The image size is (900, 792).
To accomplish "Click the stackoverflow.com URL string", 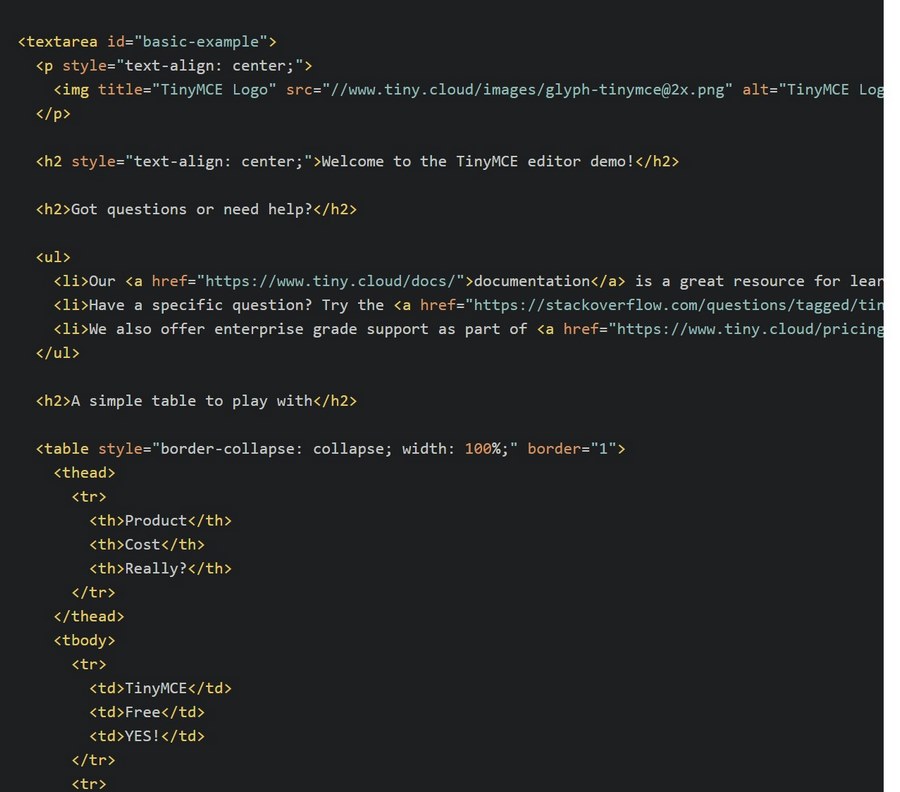I will point(678,305).
